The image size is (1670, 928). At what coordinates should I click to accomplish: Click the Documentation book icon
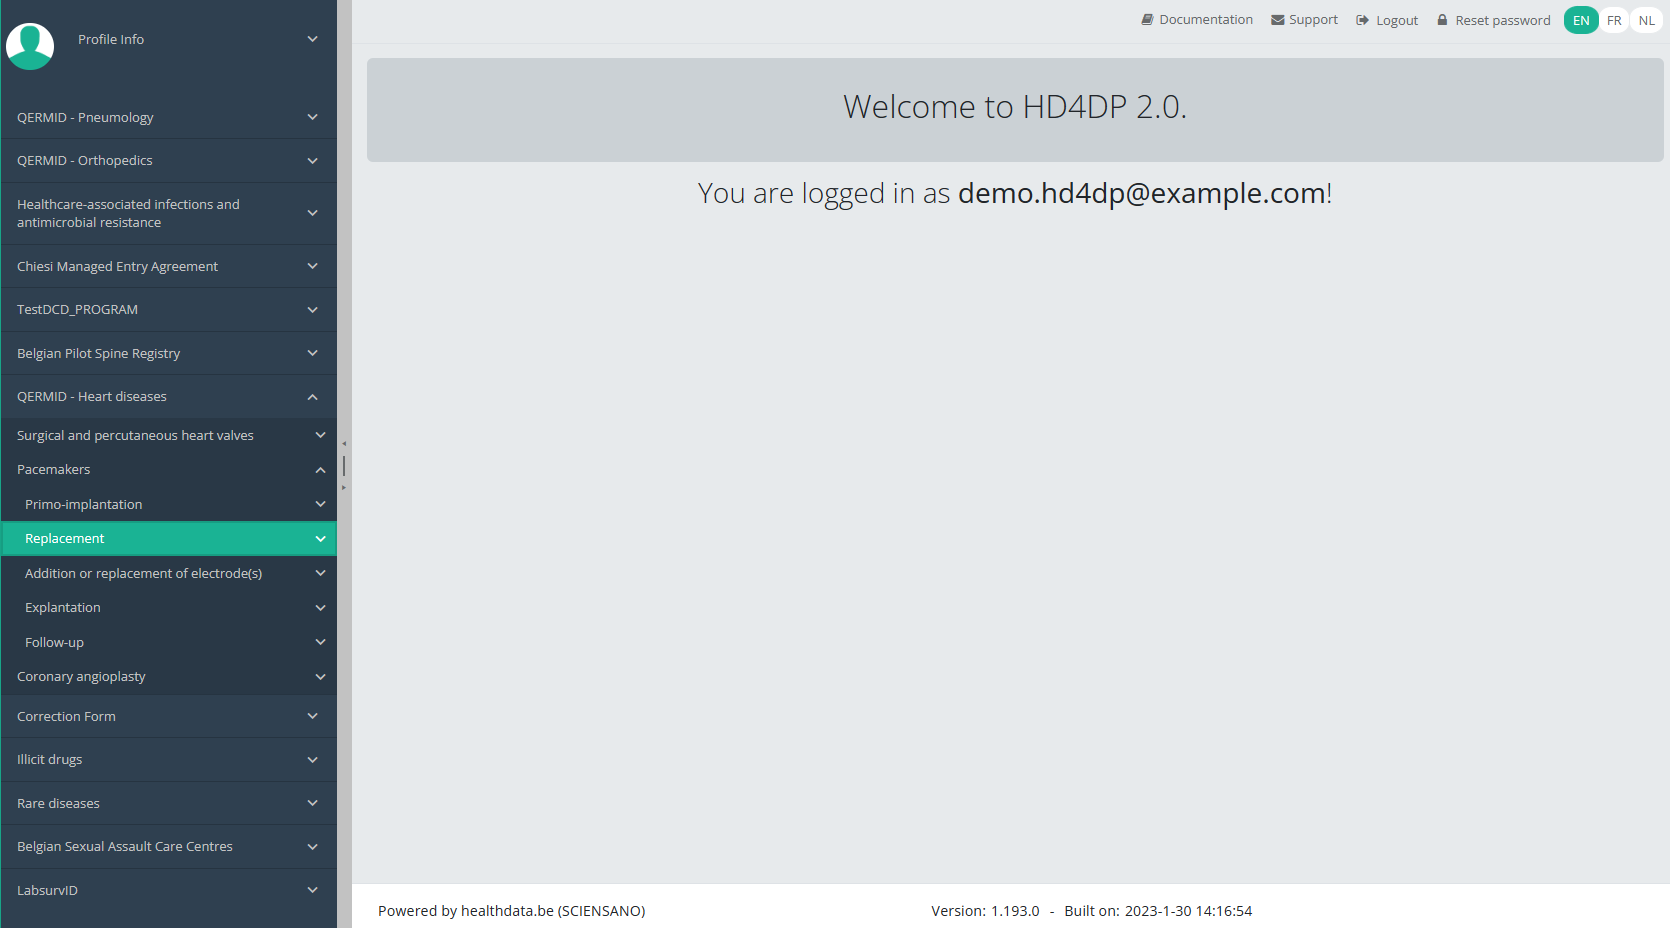coord(1147,20)
